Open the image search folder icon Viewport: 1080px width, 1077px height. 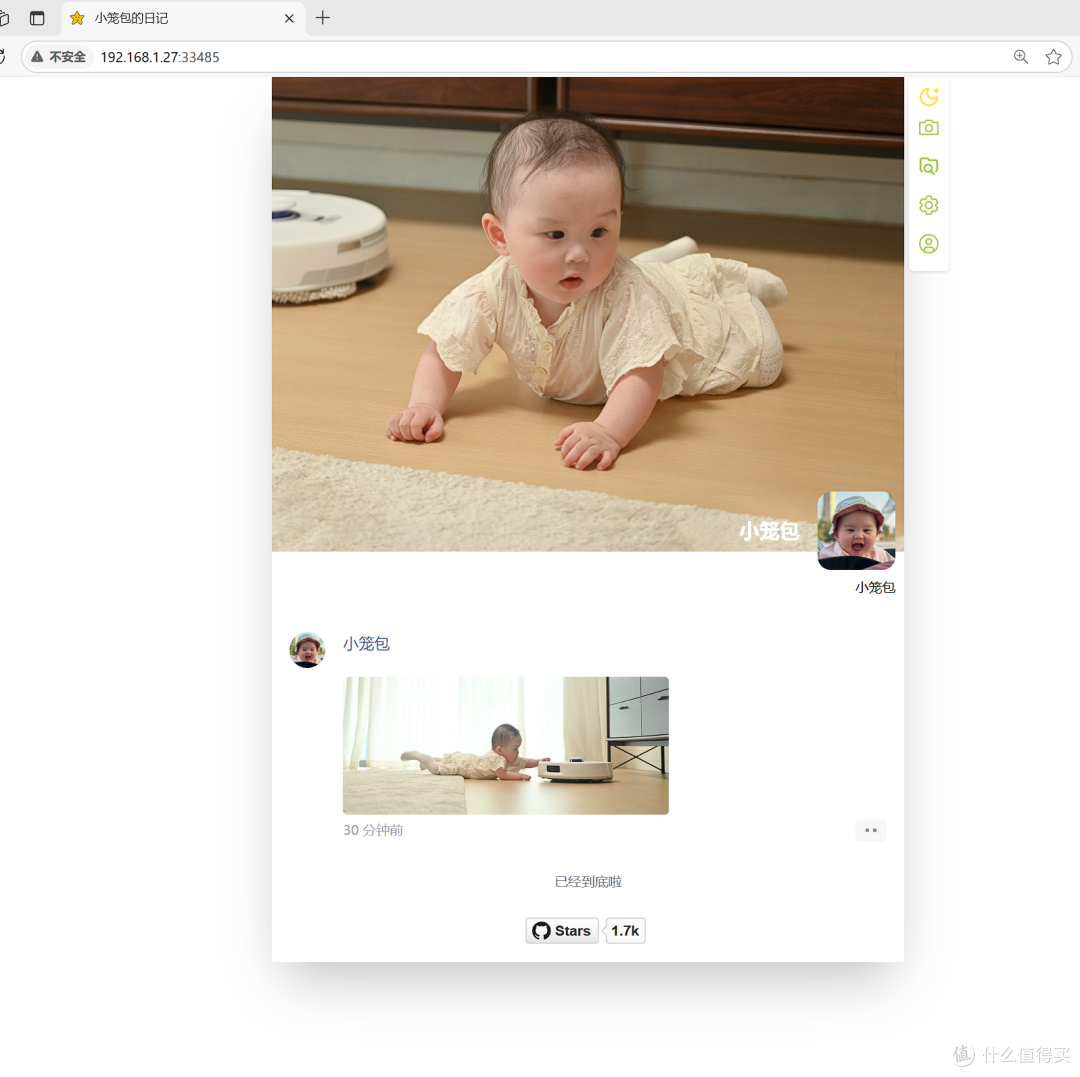(928, 166)
